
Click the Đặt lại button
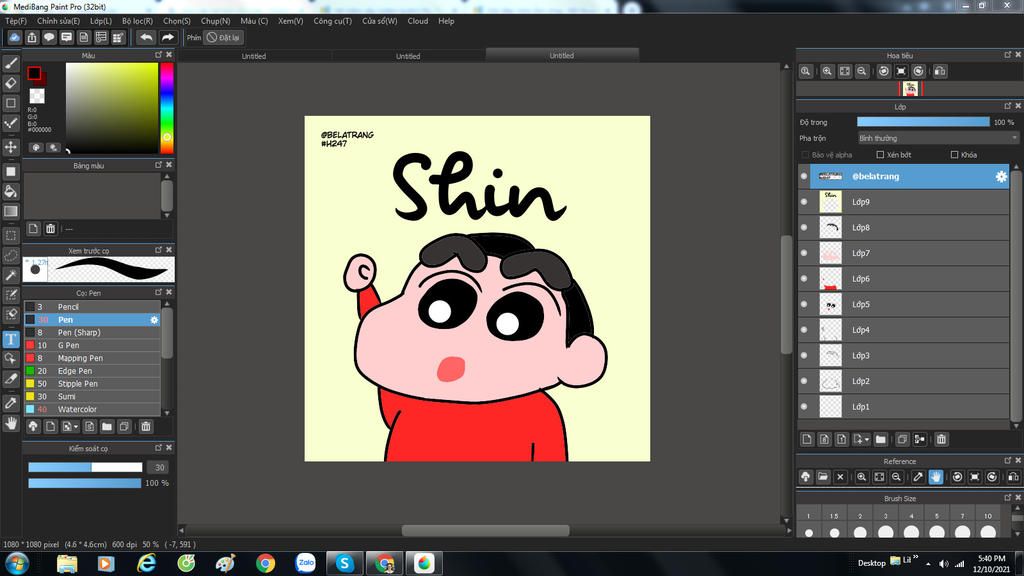223,37
